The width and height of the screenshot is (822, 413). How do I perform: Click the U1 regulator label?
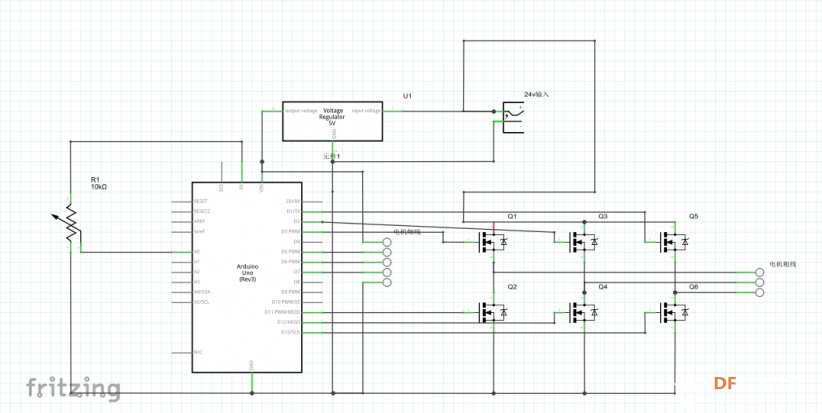pos(407,96)
